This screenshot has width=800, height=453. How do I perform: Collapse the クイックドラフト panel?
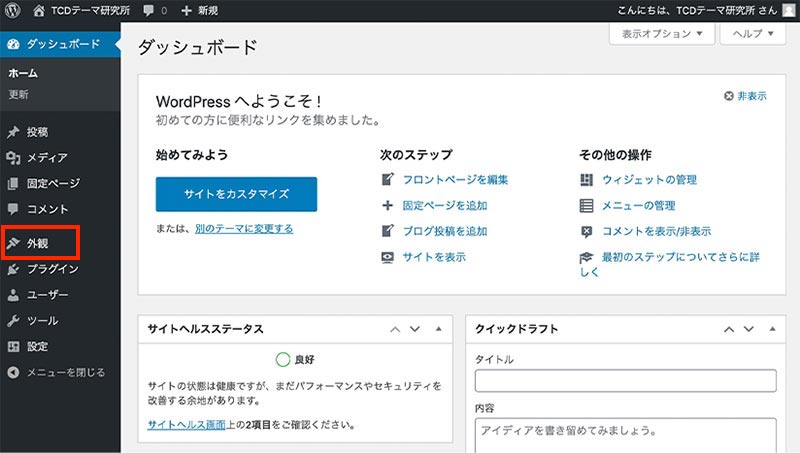tap(772, 329)
